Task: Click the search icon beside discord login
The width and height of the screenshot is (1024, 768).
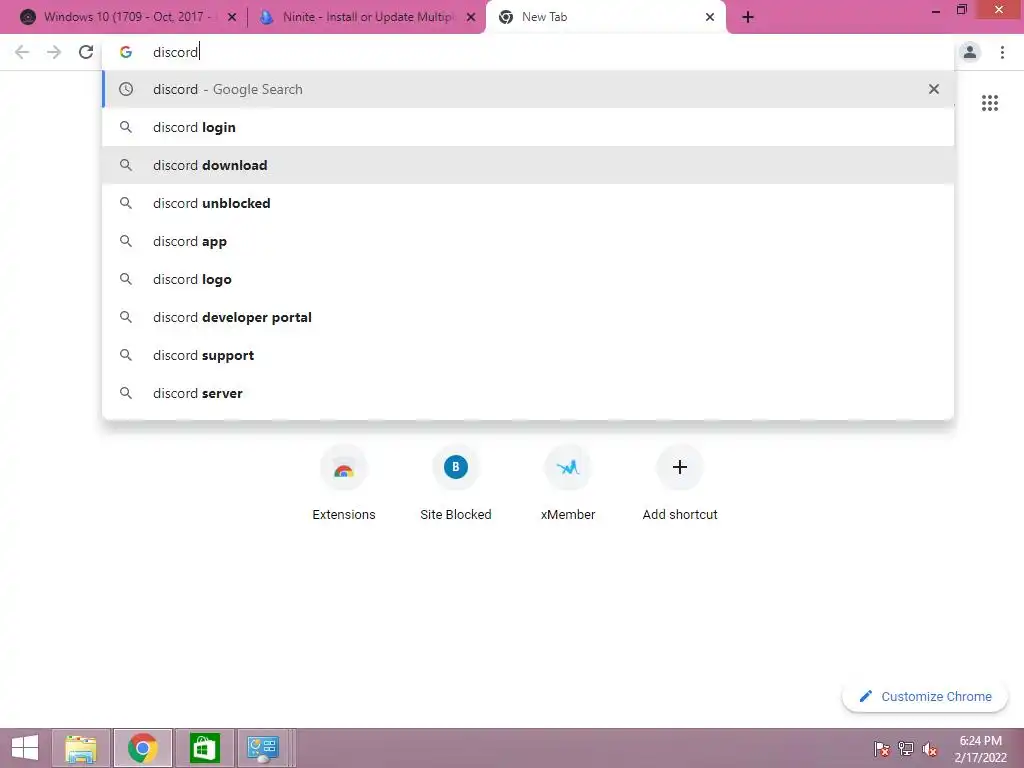Action: (126, 127)
